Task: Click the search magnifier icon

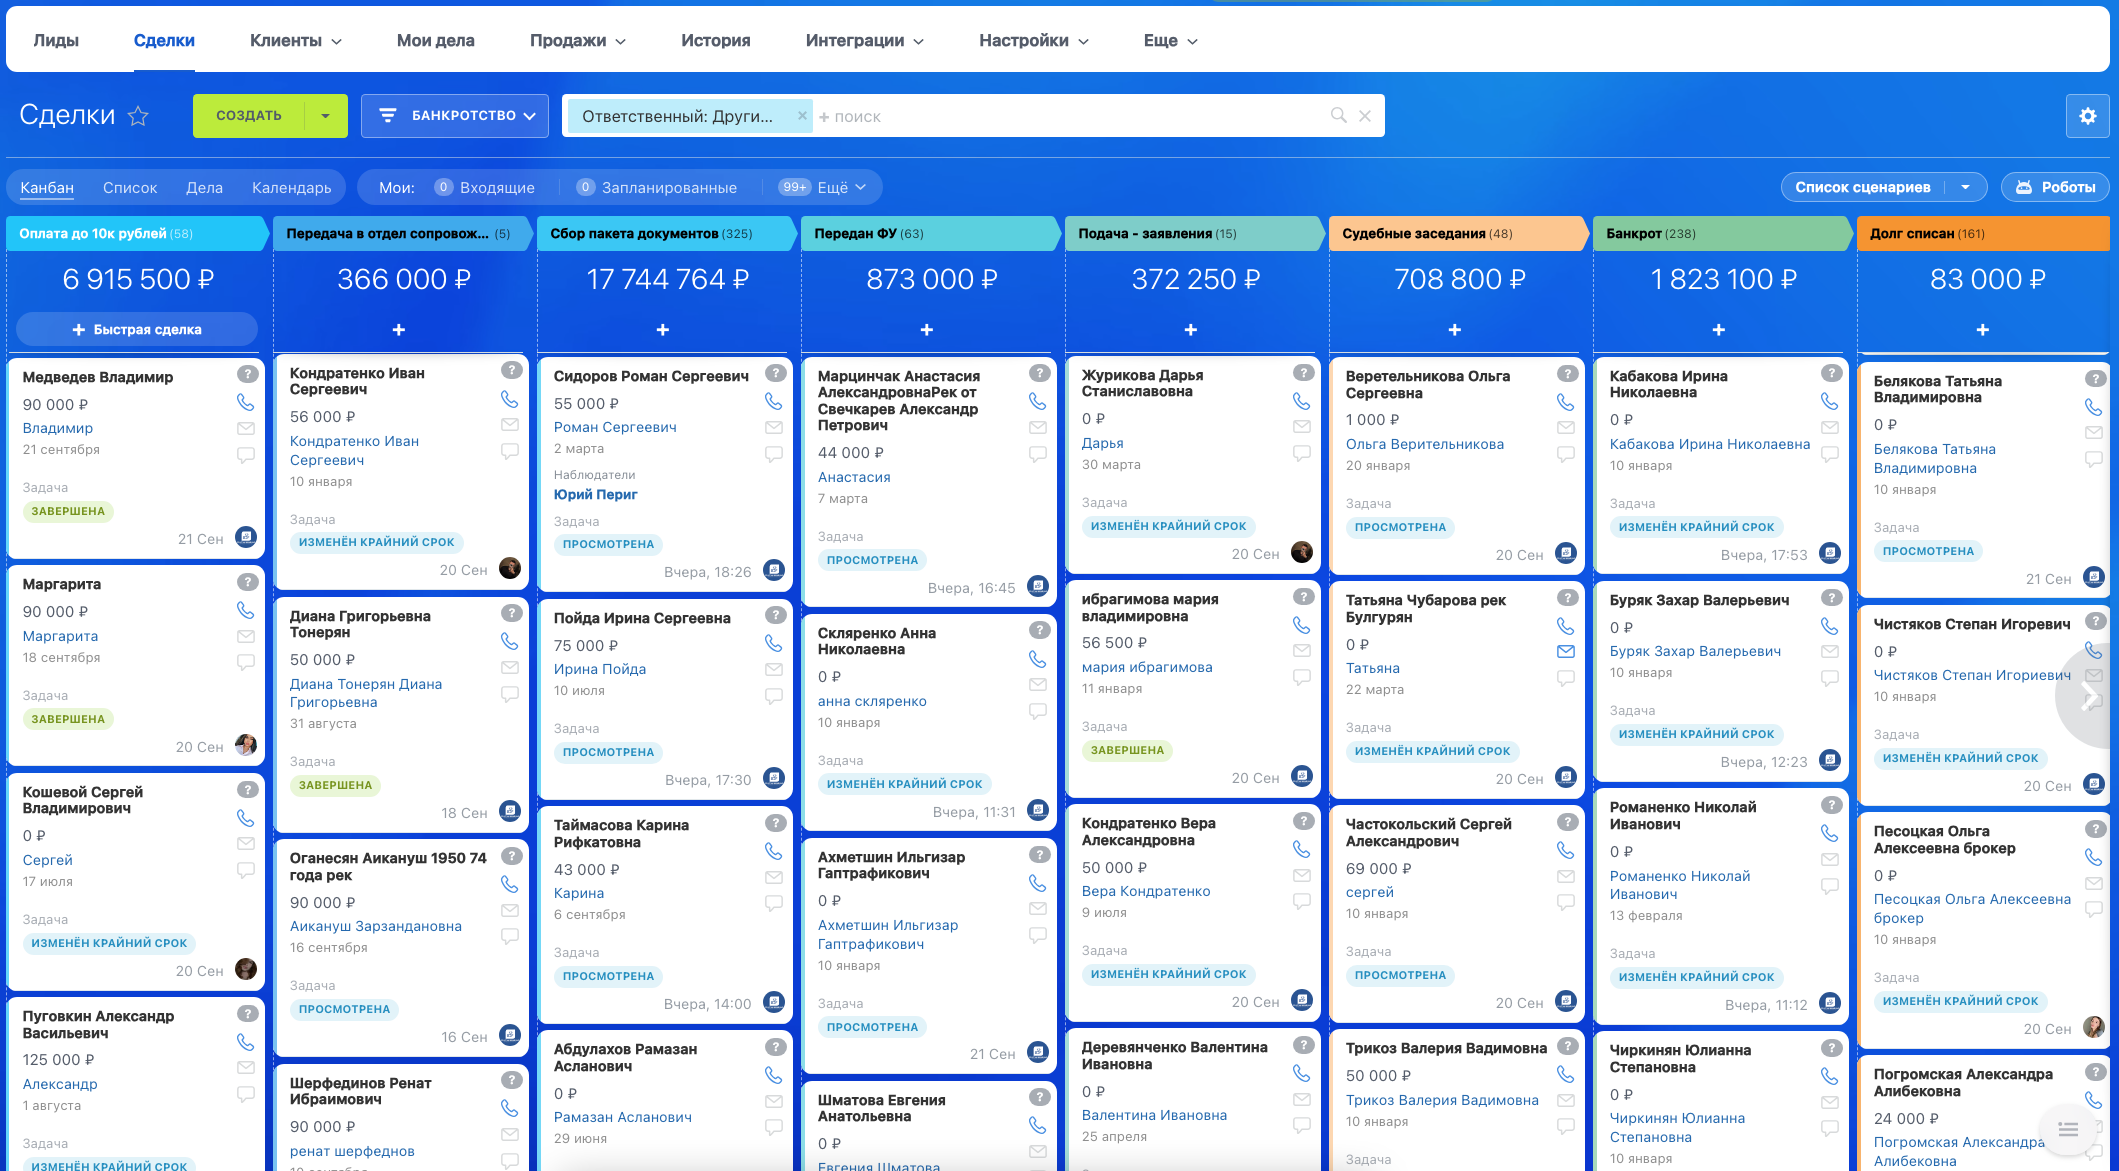Action: click(1338, 116)
